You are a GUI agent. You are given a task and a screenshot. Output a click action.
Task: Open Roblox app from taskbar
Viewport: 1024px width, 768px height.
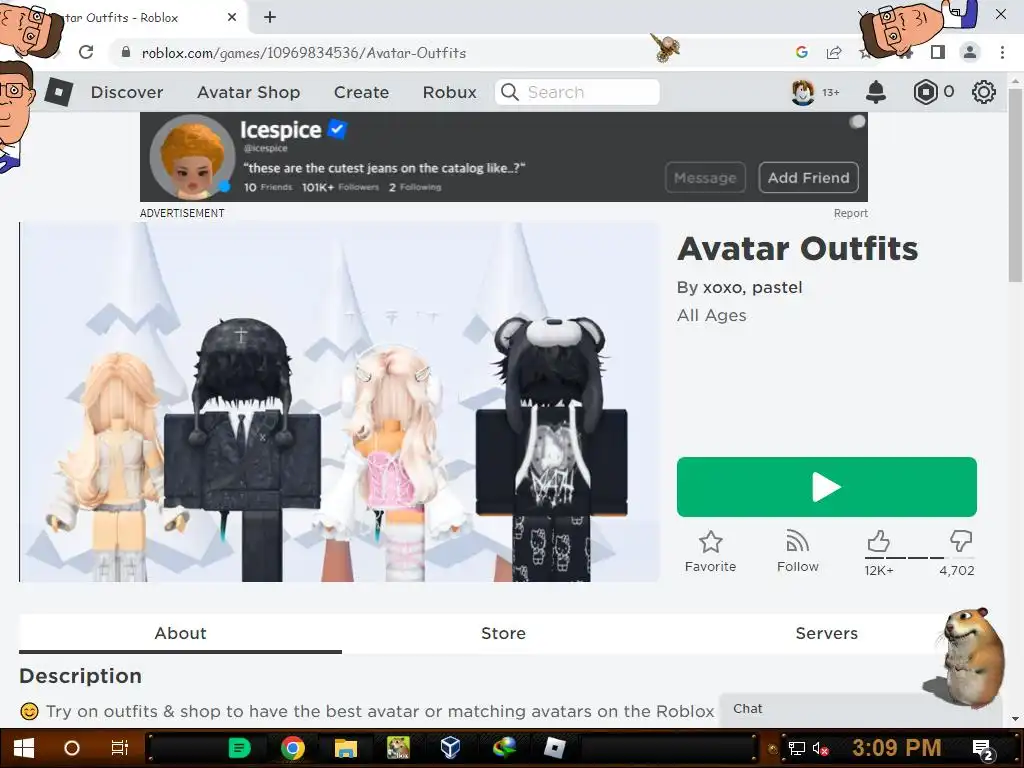tap(554, 748)
